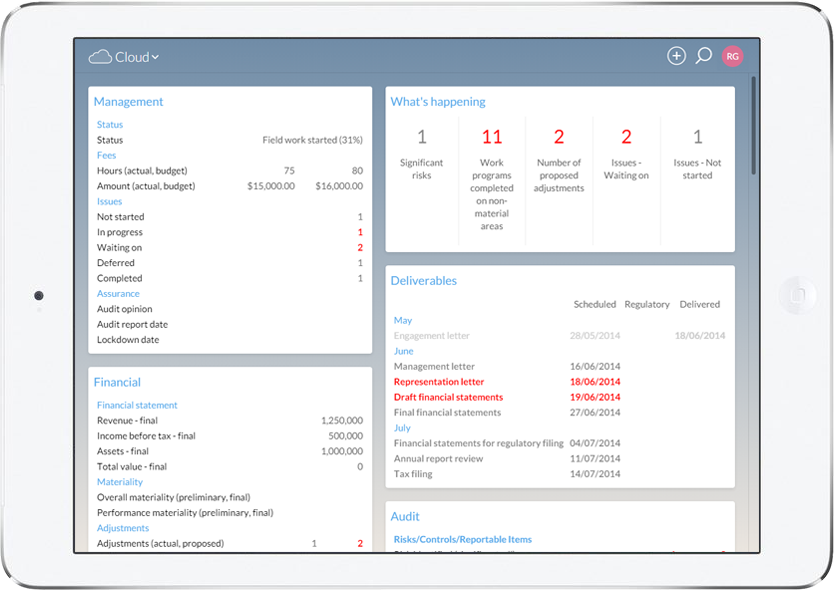Select Work programs completed tile
The width and height of the screenshot is (834, 590).
click(491, 180)
